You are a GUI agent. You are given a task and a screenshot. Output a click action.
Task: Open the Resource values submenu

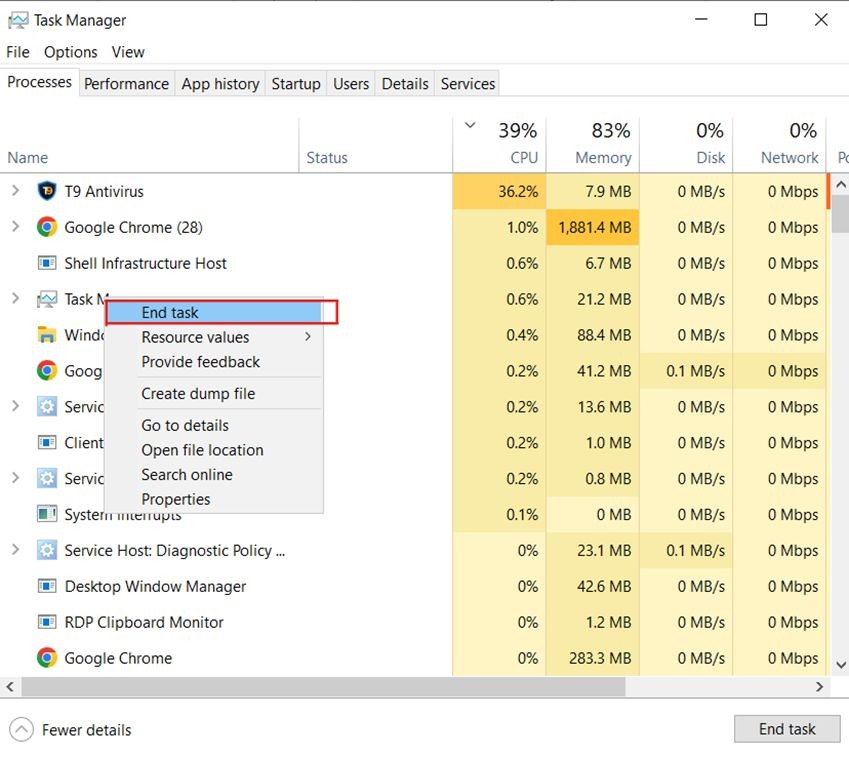coord(195,337)
